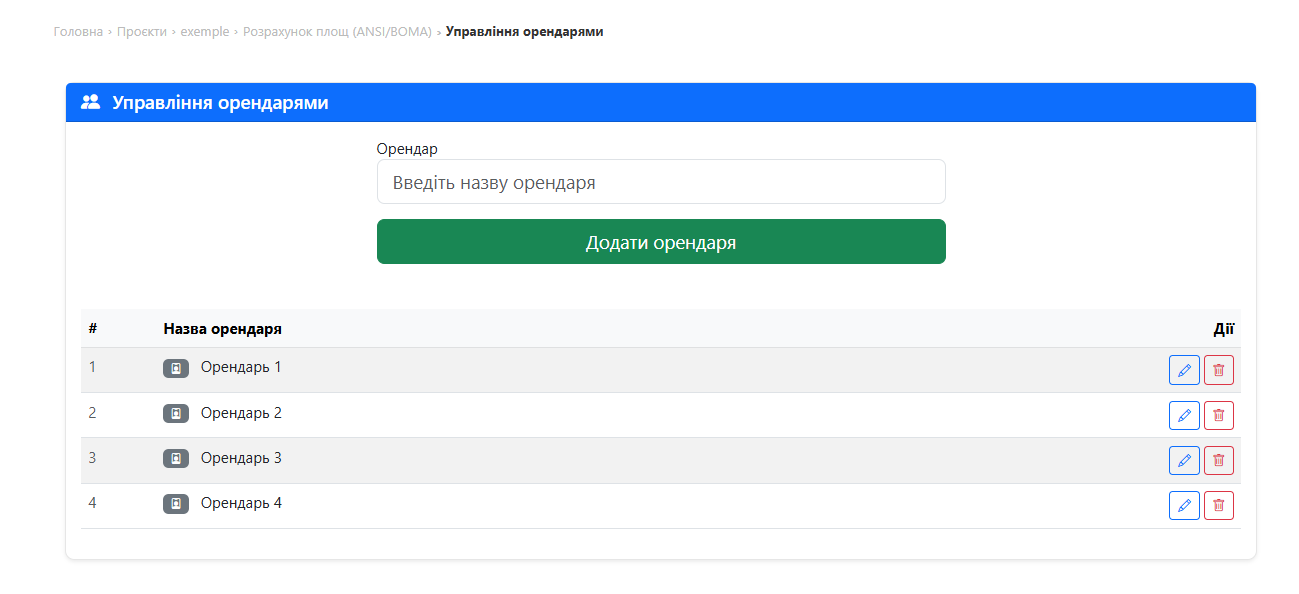Delete Орендарь 4 with the trash icon

(x=1219, y=505)
